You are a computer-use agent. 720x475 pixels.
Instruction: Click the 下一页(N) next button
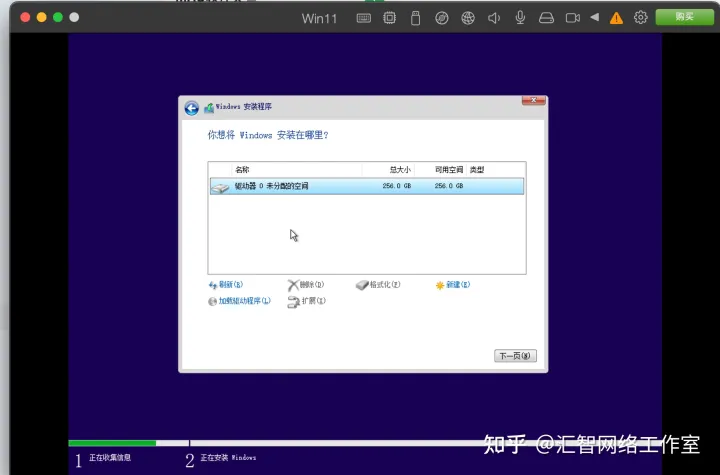tap(515, 356)
